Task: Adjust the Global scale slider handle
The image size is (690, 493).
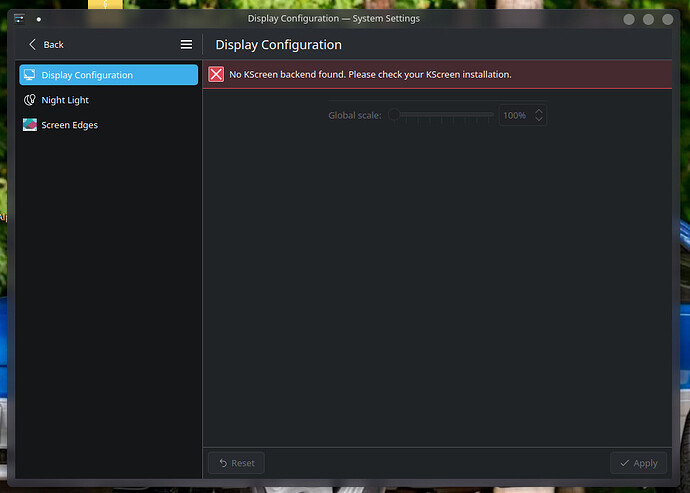Action: (394, 115)
